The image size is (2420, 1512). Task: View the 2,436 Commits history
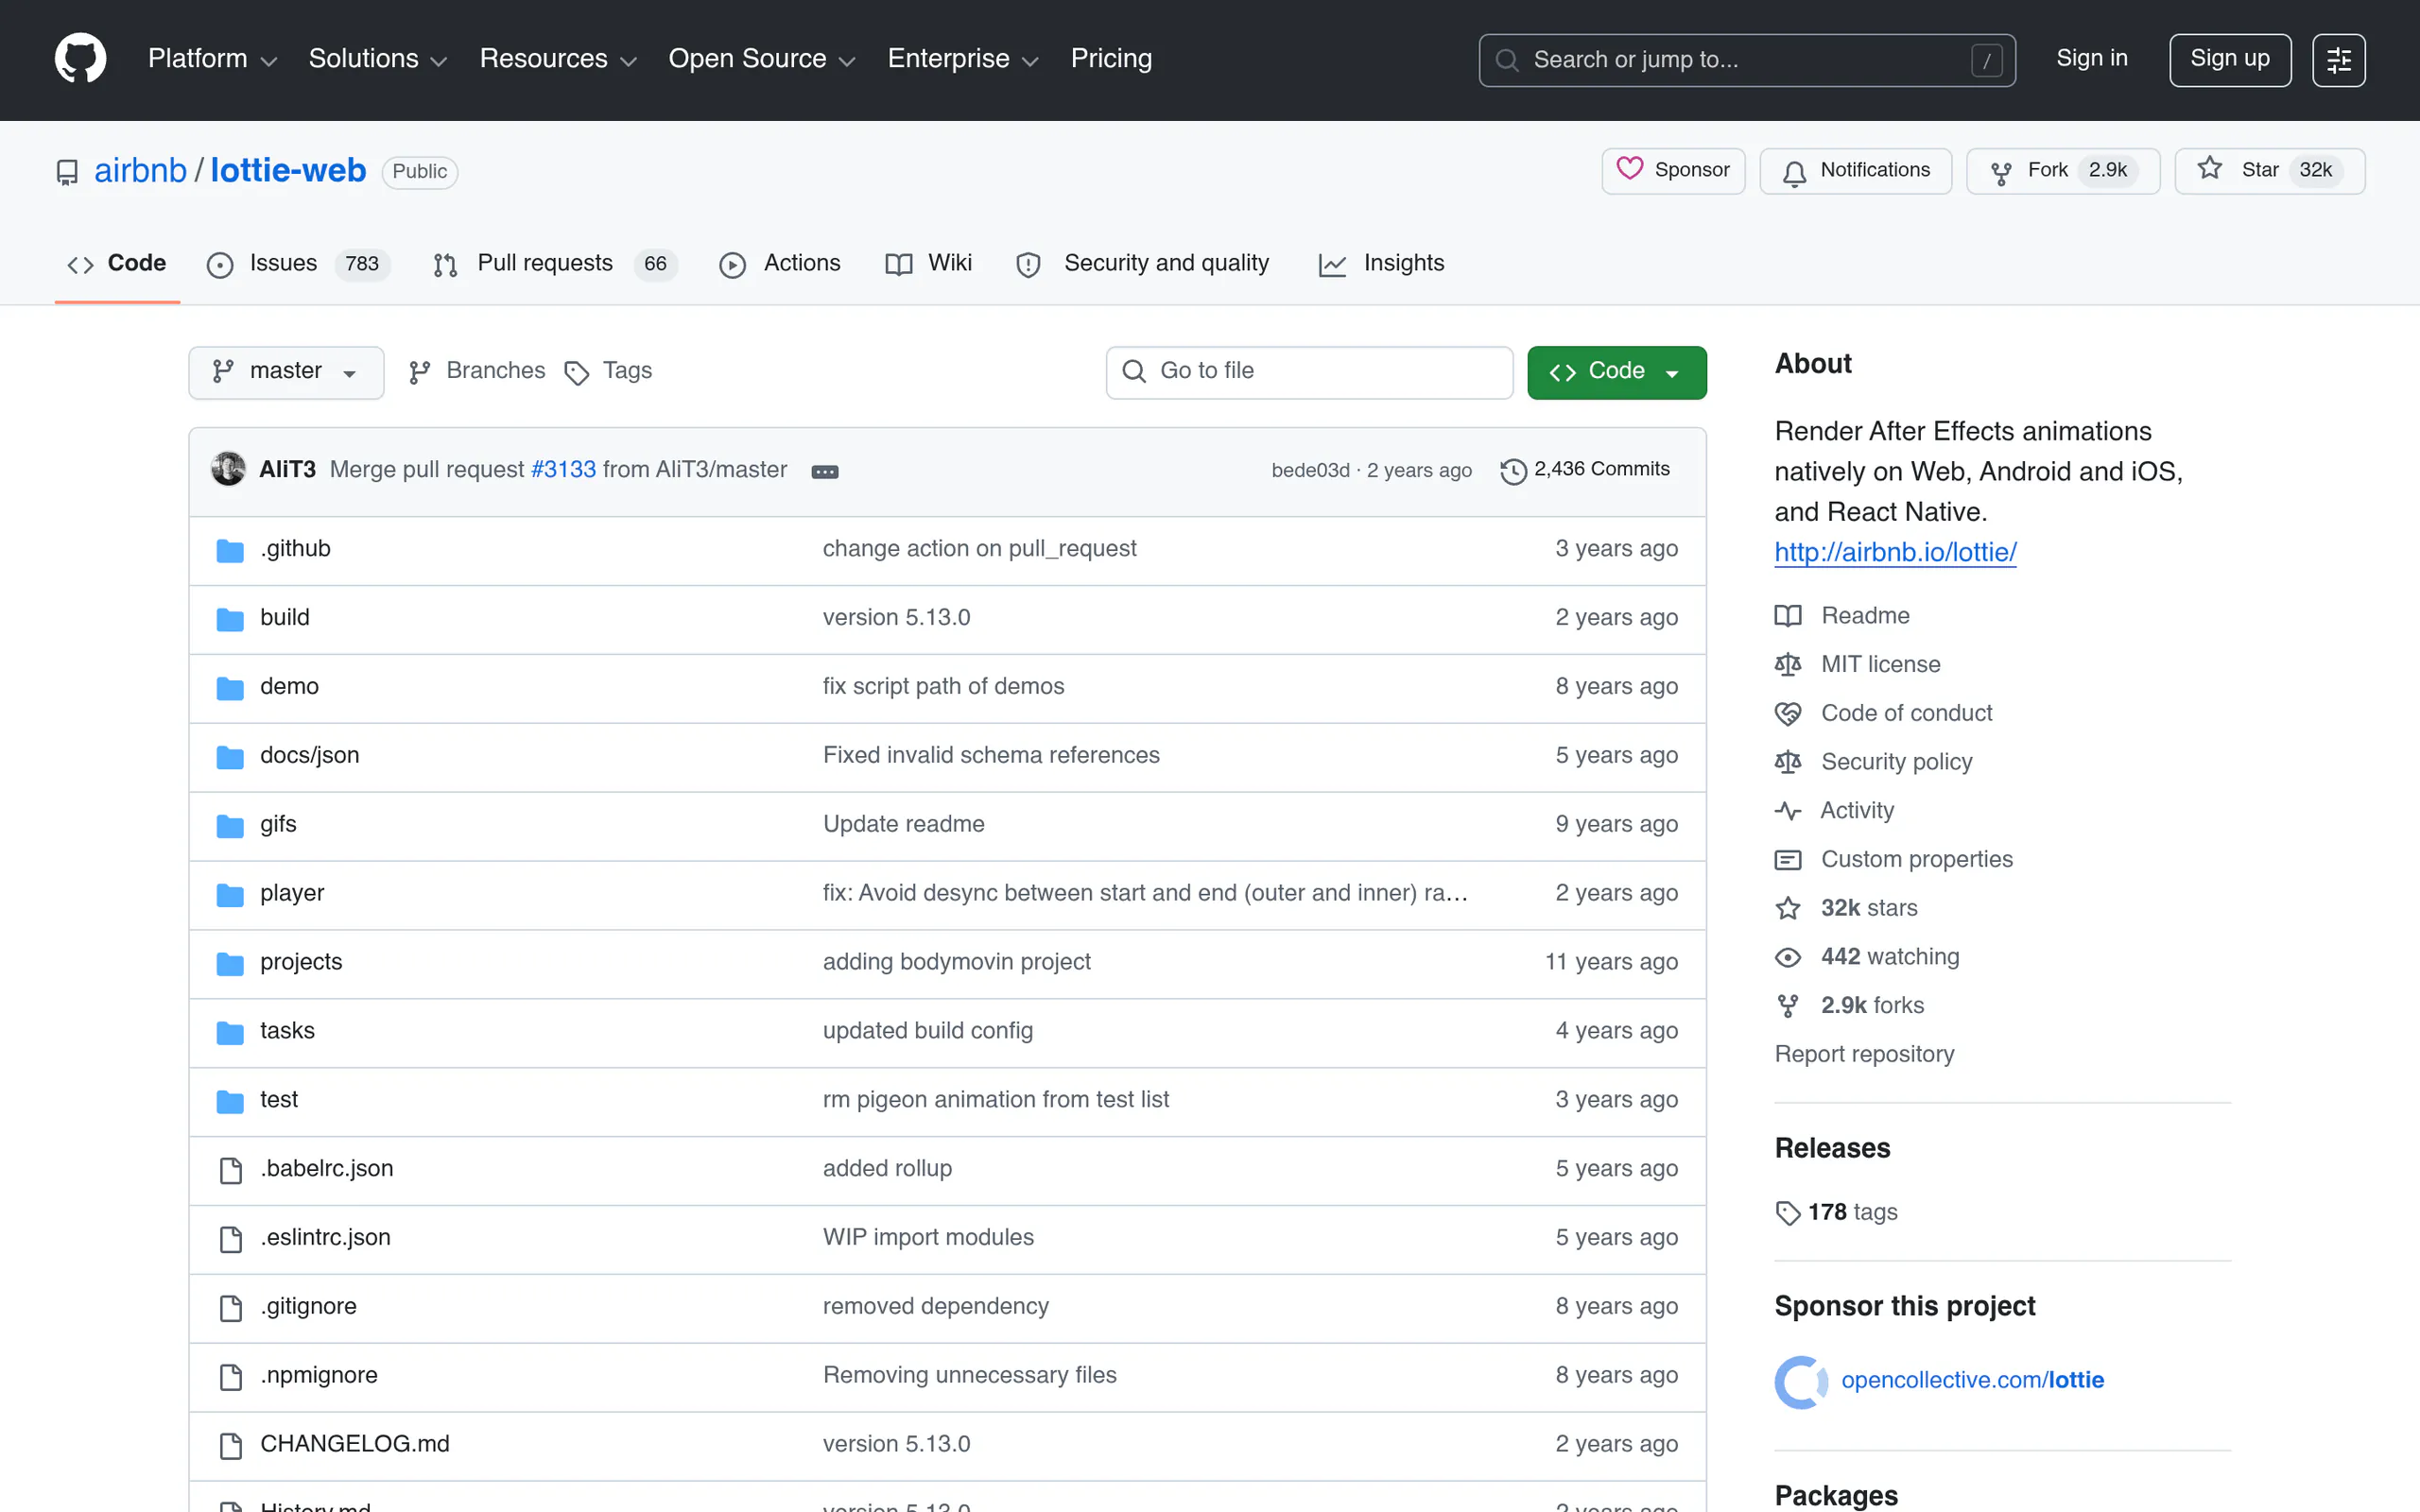point(1585,469)
